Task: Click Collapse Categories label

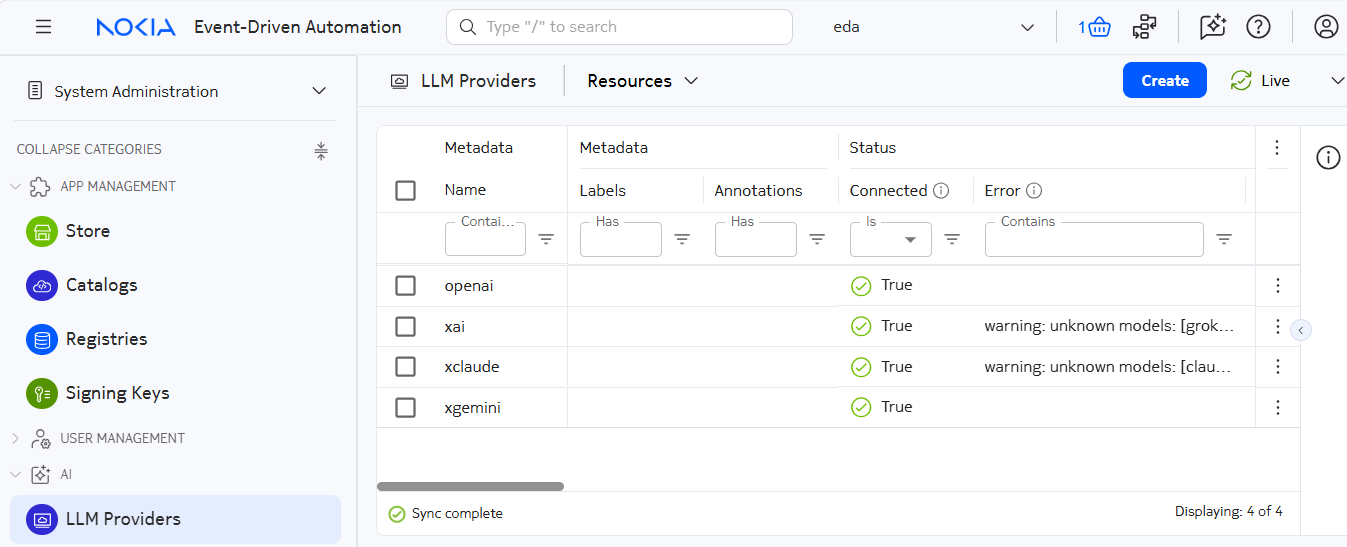Action: 89,149
